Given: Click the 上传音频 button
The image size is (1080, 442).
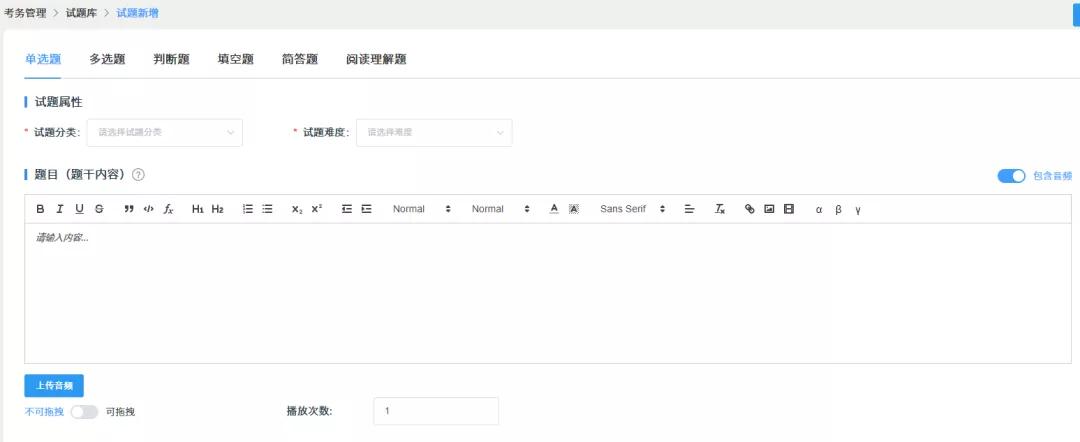Looking at the screenshot, I should click(x=54, y=386).
